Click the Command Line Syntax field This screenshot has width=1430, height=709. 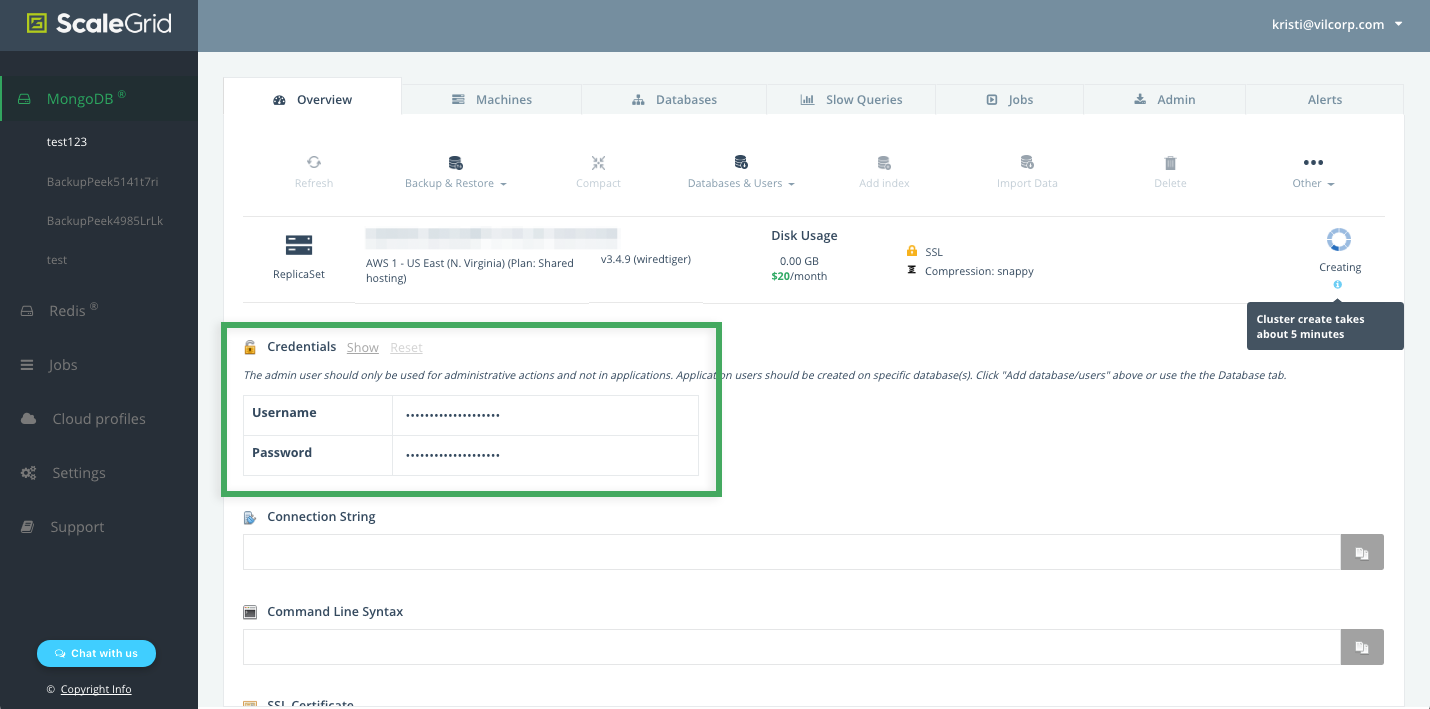791,647
